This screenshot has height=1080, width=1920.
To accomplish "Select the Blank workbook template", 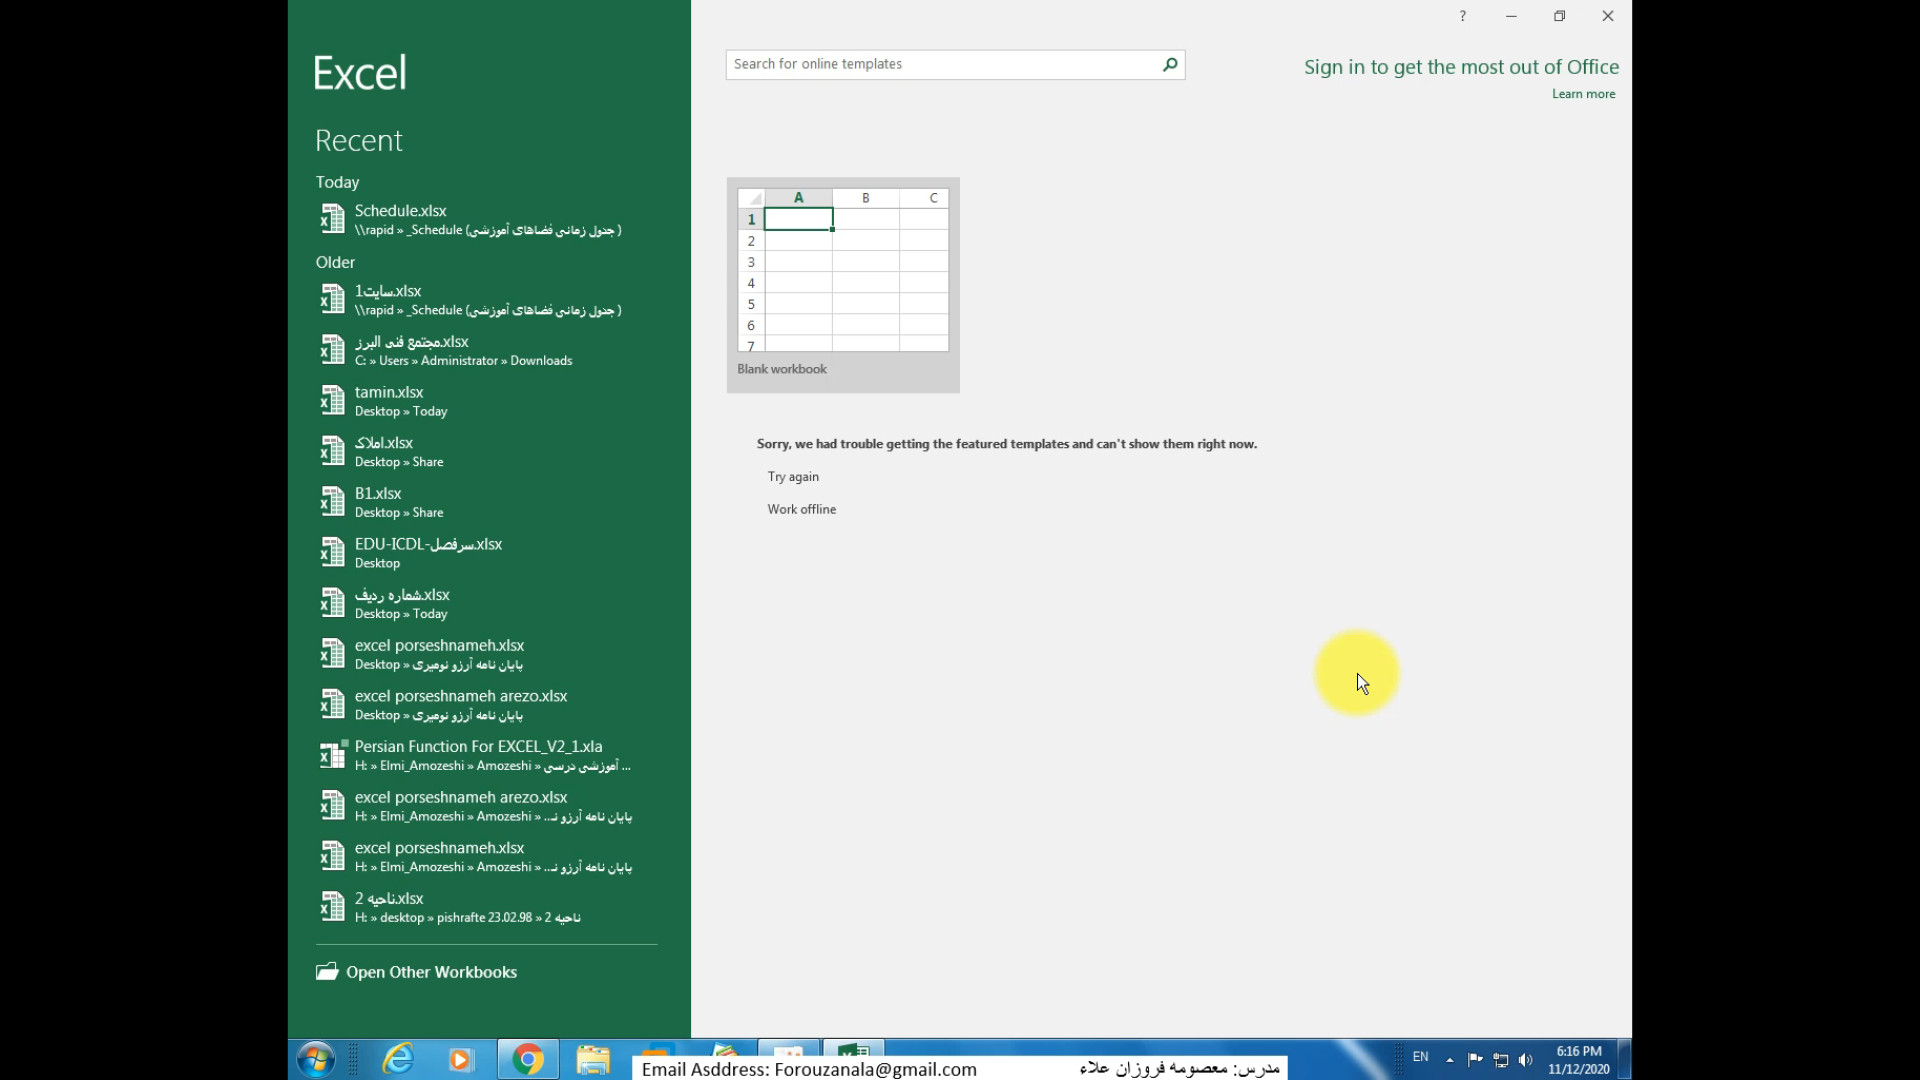I will tap(842, 285).
